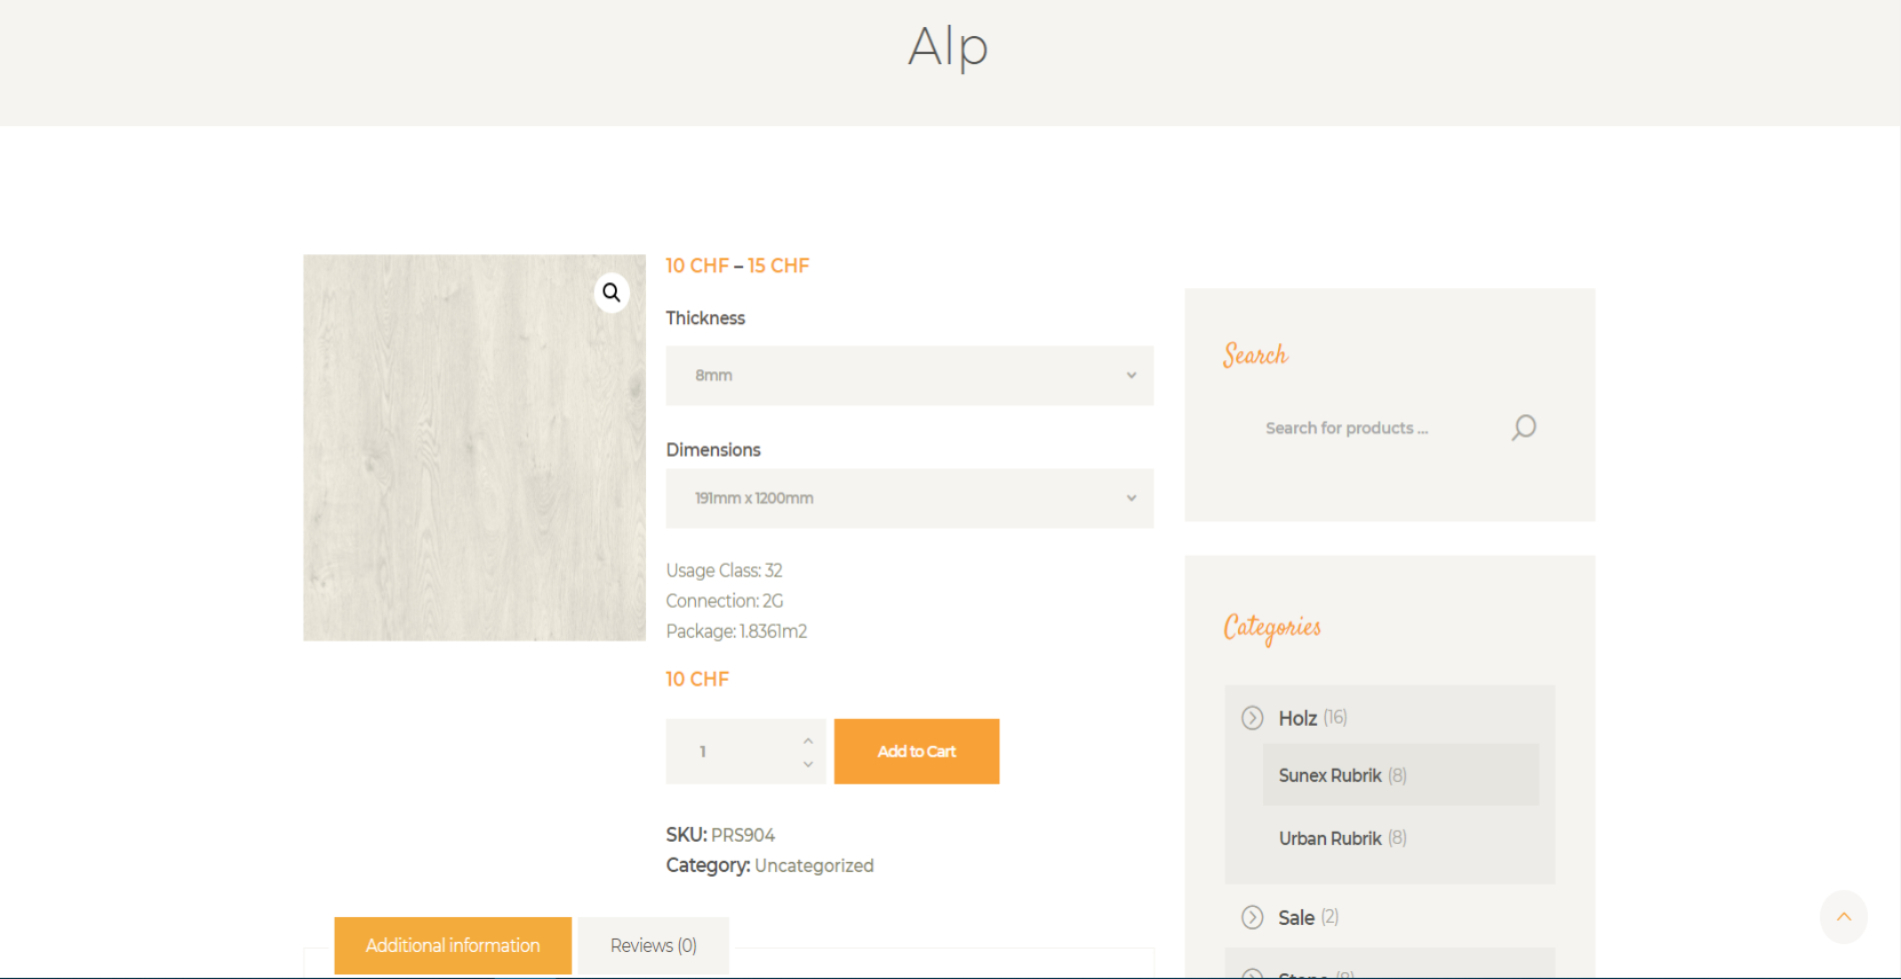This screenshot has height=979, width=1901.
Task: Open the Sale category
Action: pyautogui.click(x=1296, y=917)
